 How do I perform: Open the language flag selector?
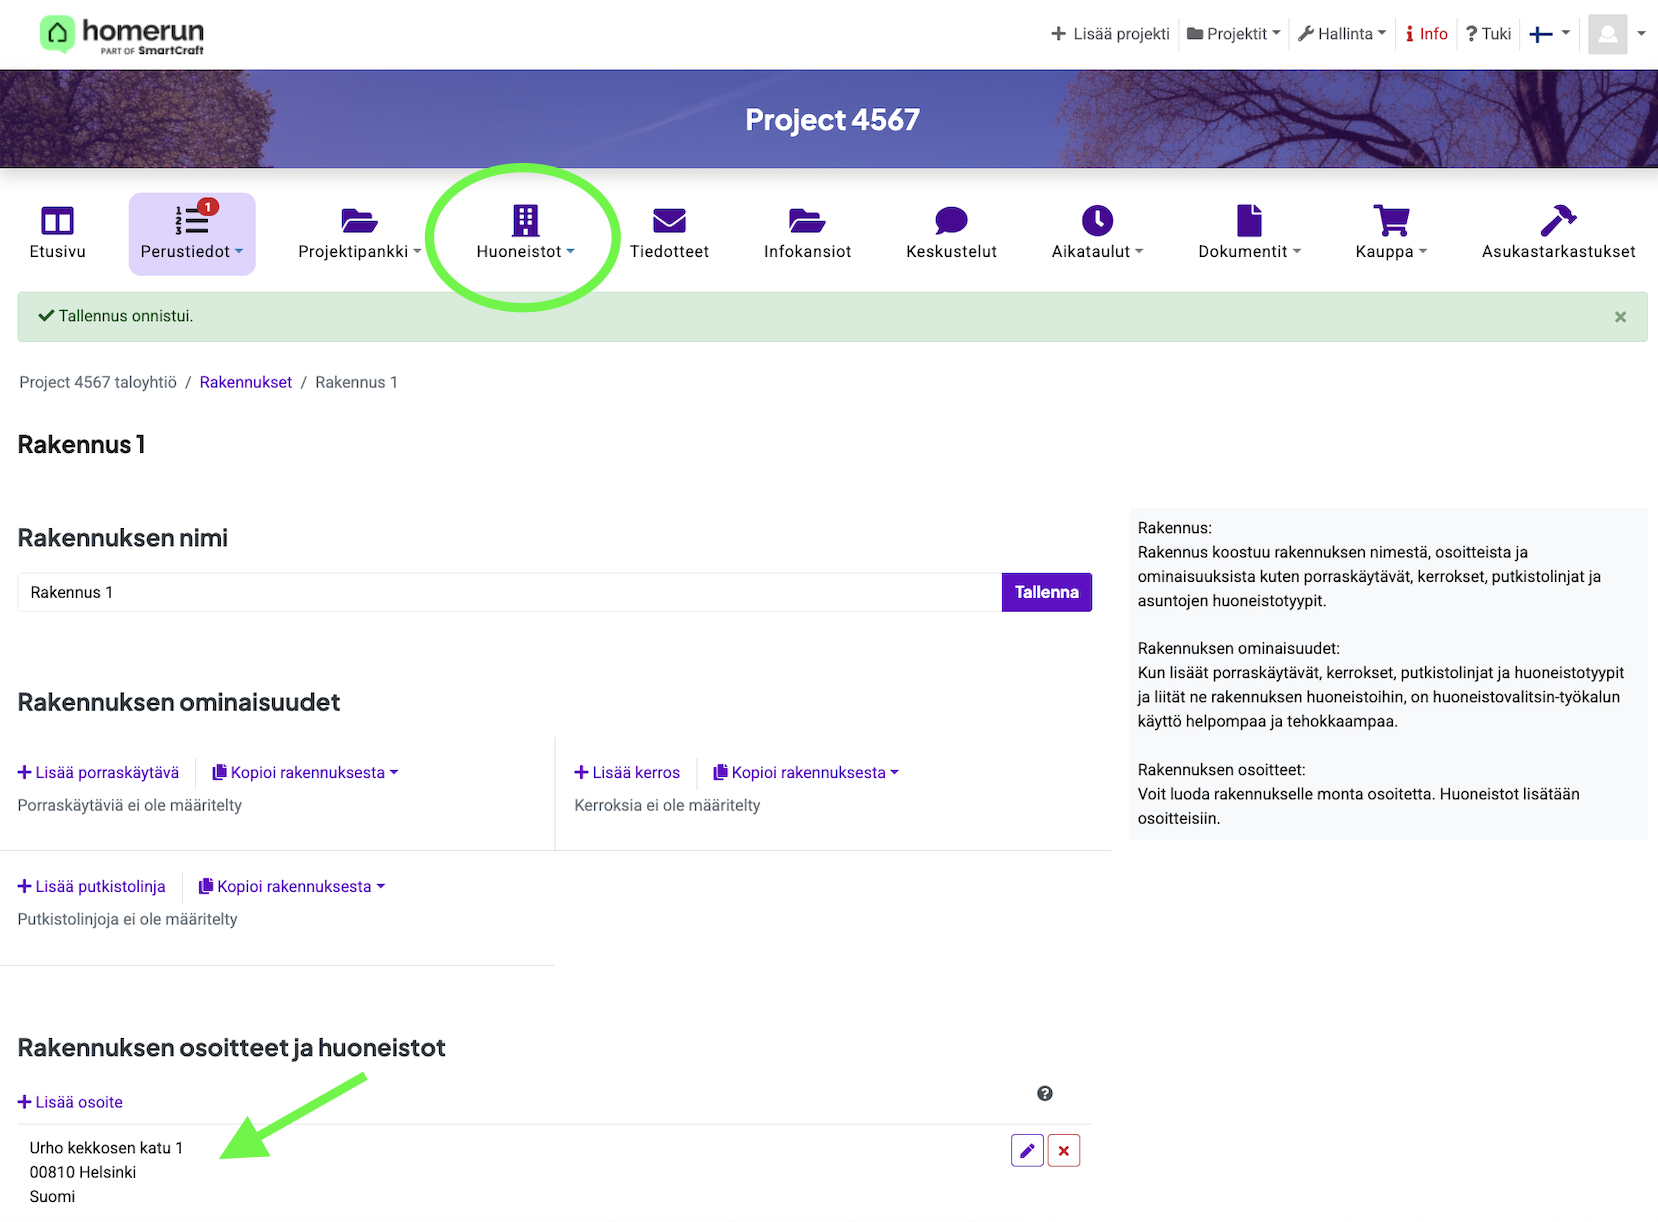point(1549,34)
